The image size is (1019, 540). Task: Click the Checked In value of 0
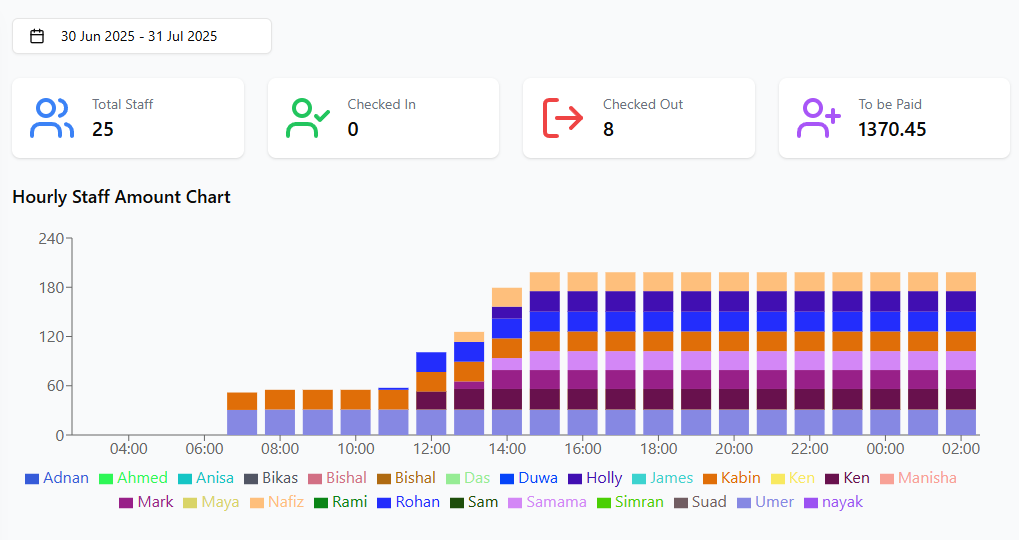tap(353, 129)
